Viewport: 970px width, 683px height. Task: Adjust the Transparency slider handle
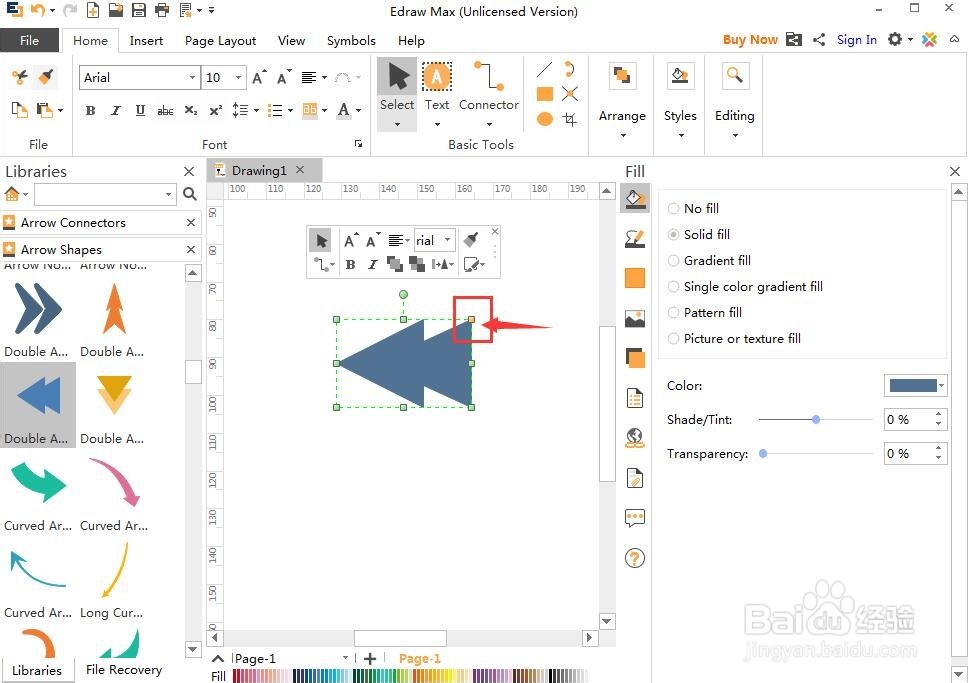[763, 453]
